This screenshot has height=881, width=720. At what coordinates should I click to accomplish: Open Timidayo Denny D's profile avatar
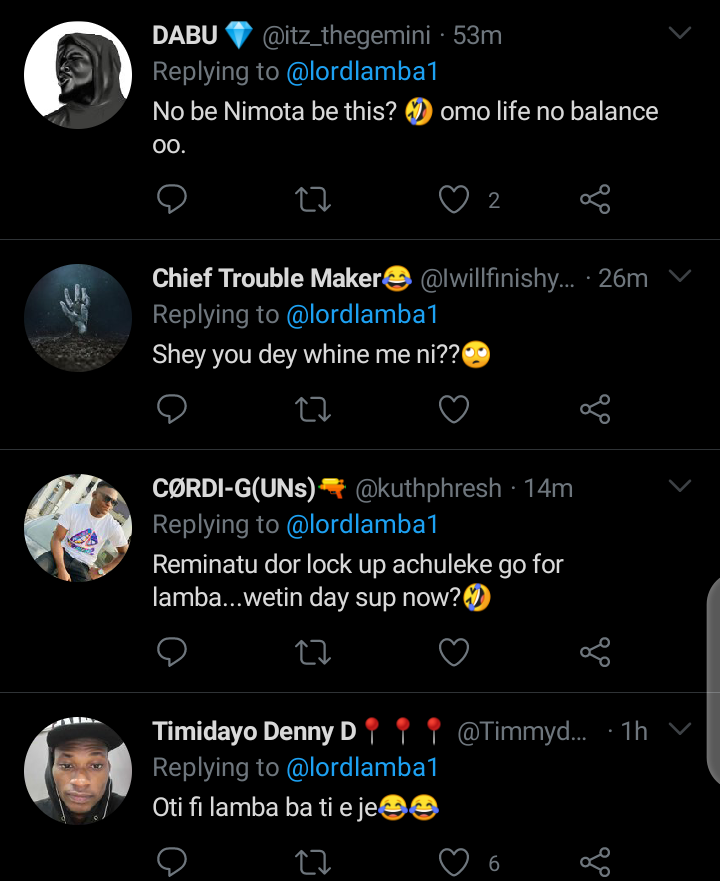78,770
